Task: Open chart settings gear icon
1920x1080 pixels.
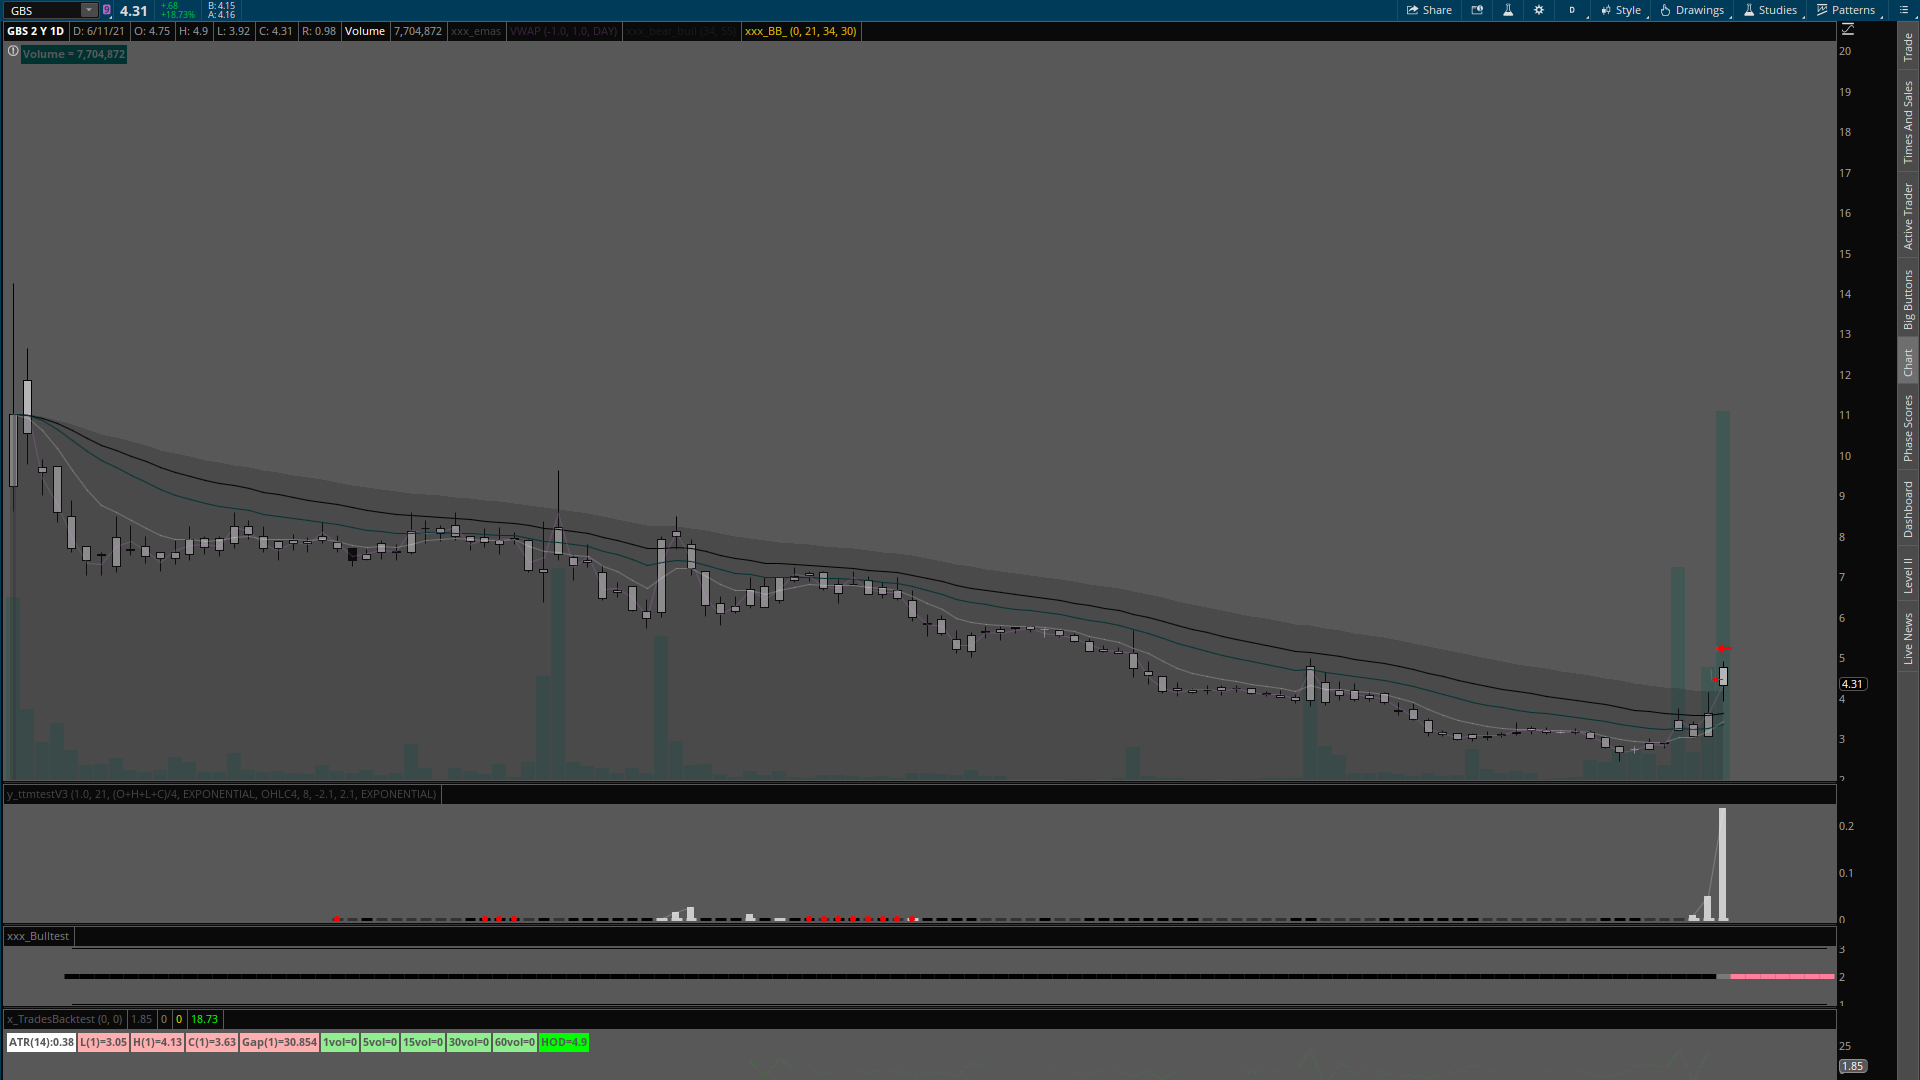Action: (1539, 10)
